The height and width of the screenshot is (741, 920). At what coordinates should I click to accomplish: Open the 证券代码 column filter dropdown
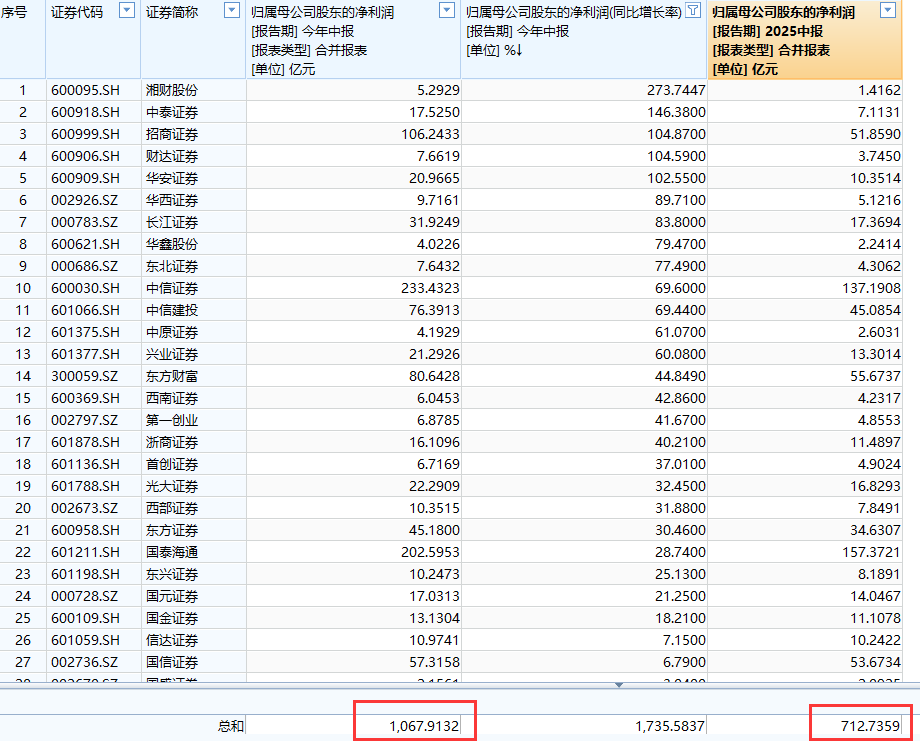tap(127, 10)
